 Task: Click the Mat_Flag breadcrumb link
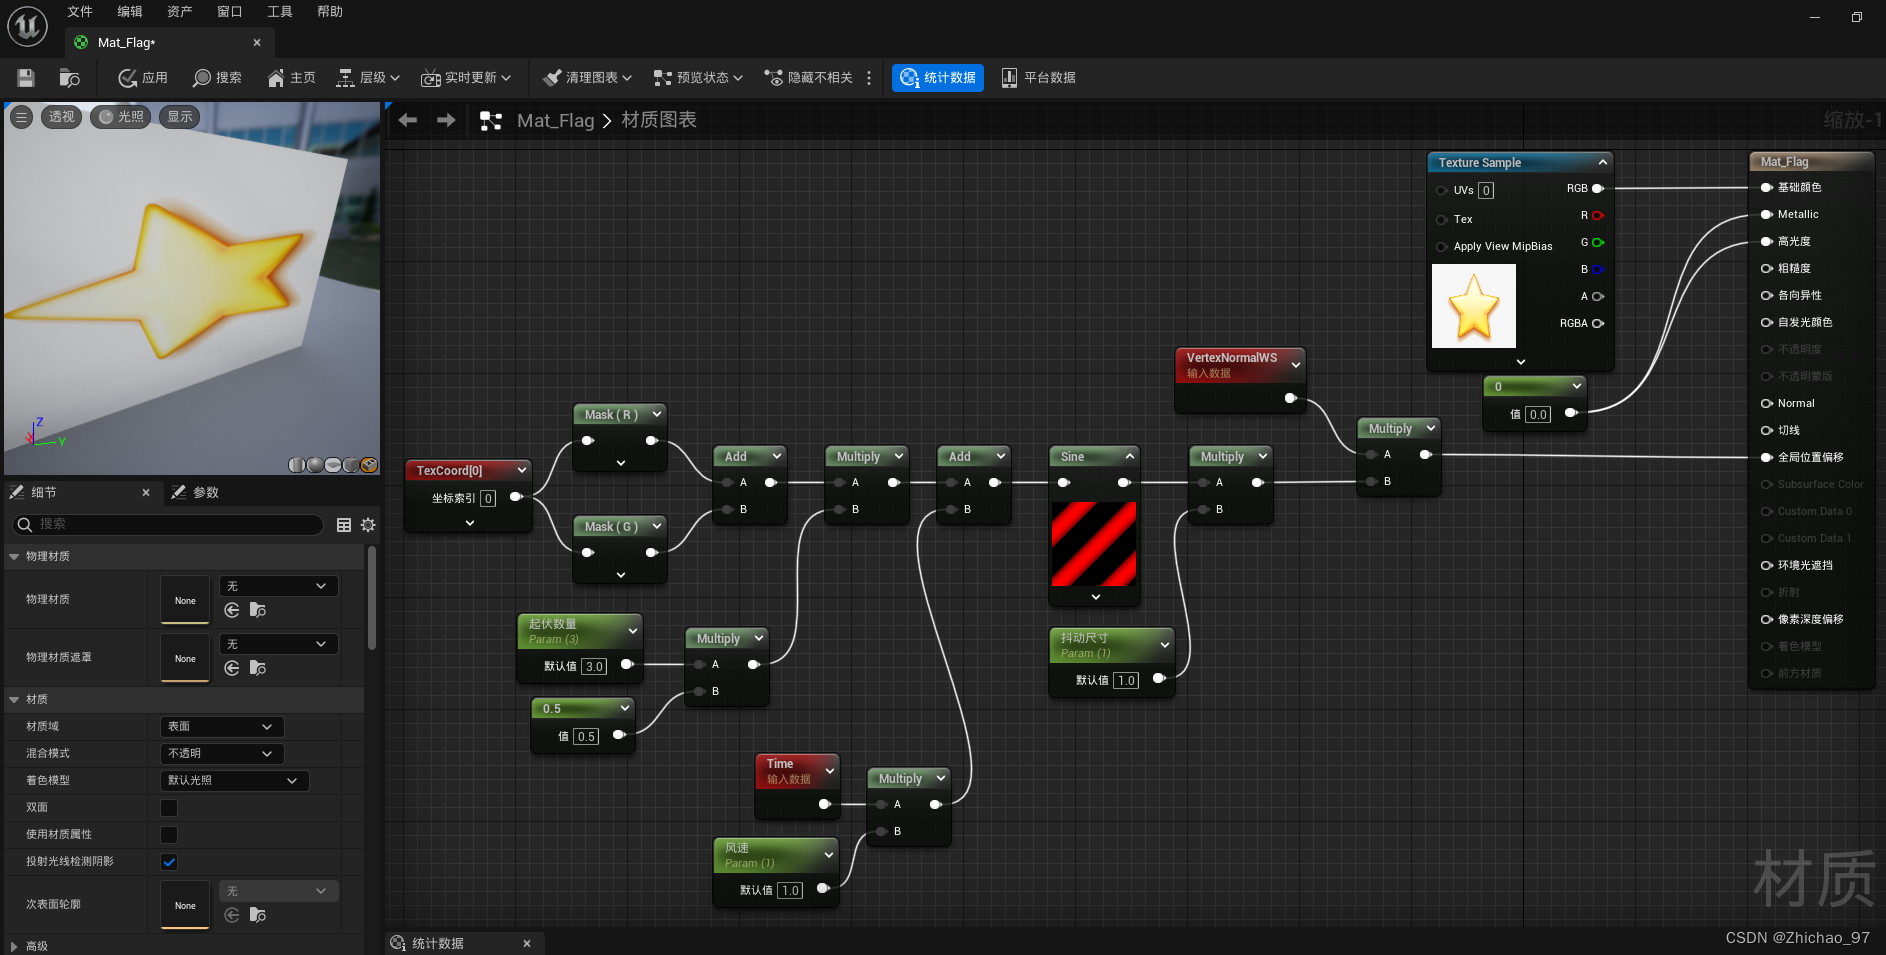click(555, 121)
